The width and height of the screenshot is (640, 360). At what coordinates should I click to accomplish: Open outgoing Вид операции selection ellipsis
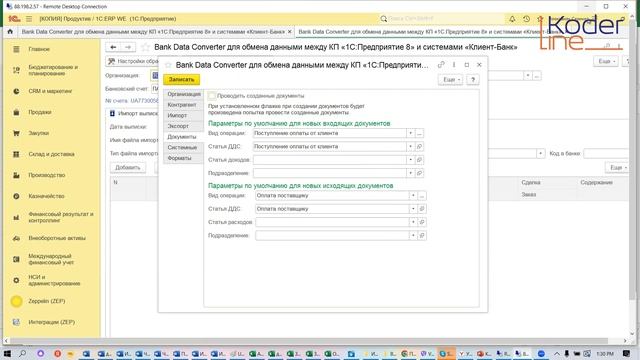[422, 196]
